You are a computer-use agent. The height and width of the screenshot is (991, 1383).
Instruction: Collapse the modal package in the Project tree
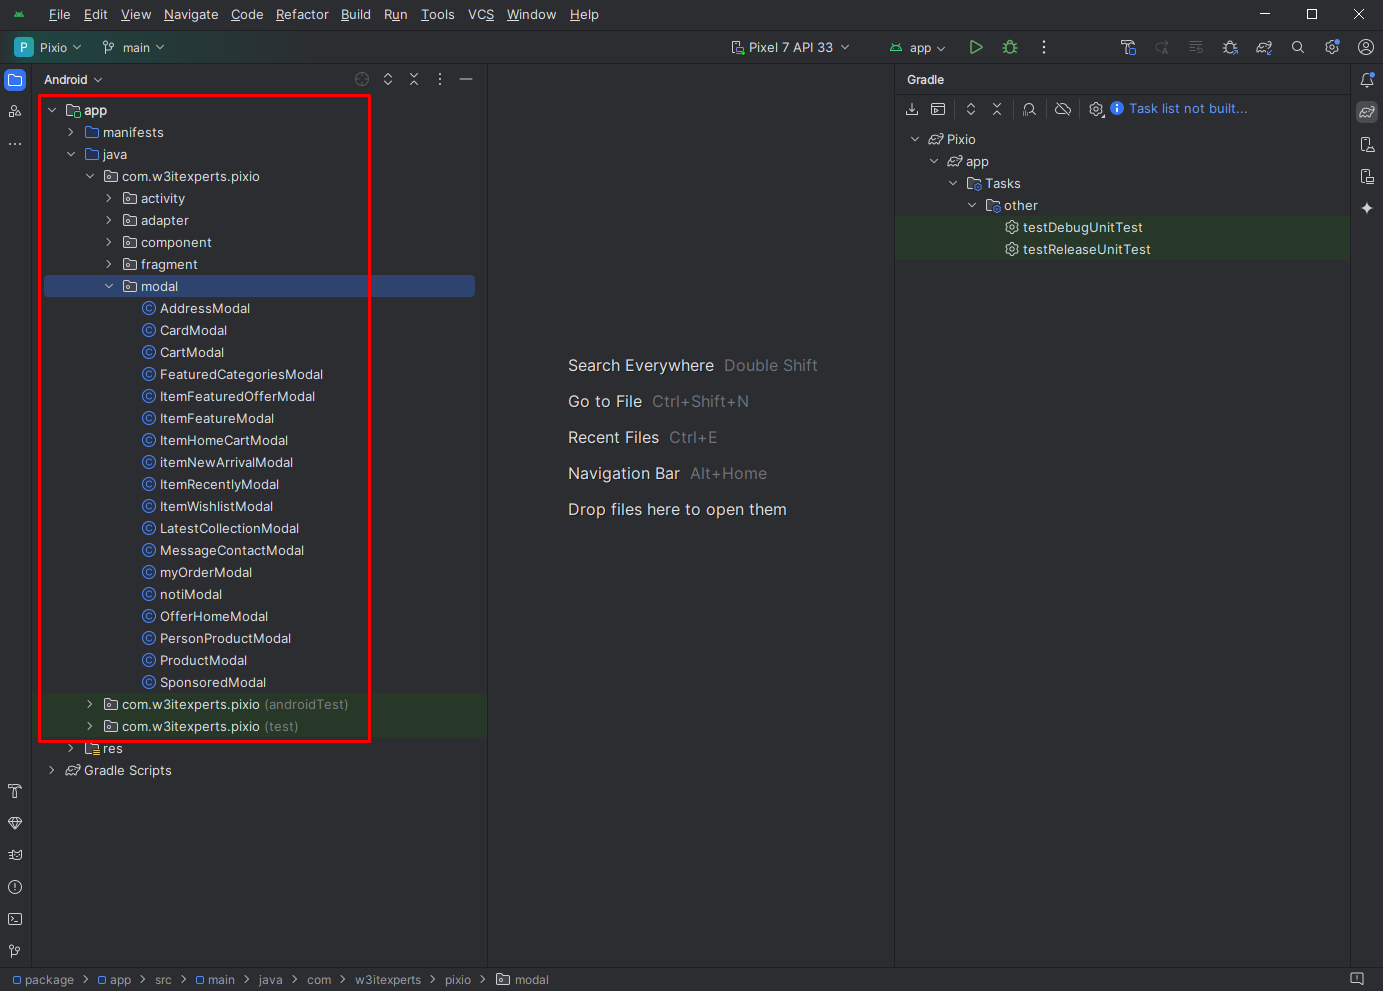click(x=109, y=286)
